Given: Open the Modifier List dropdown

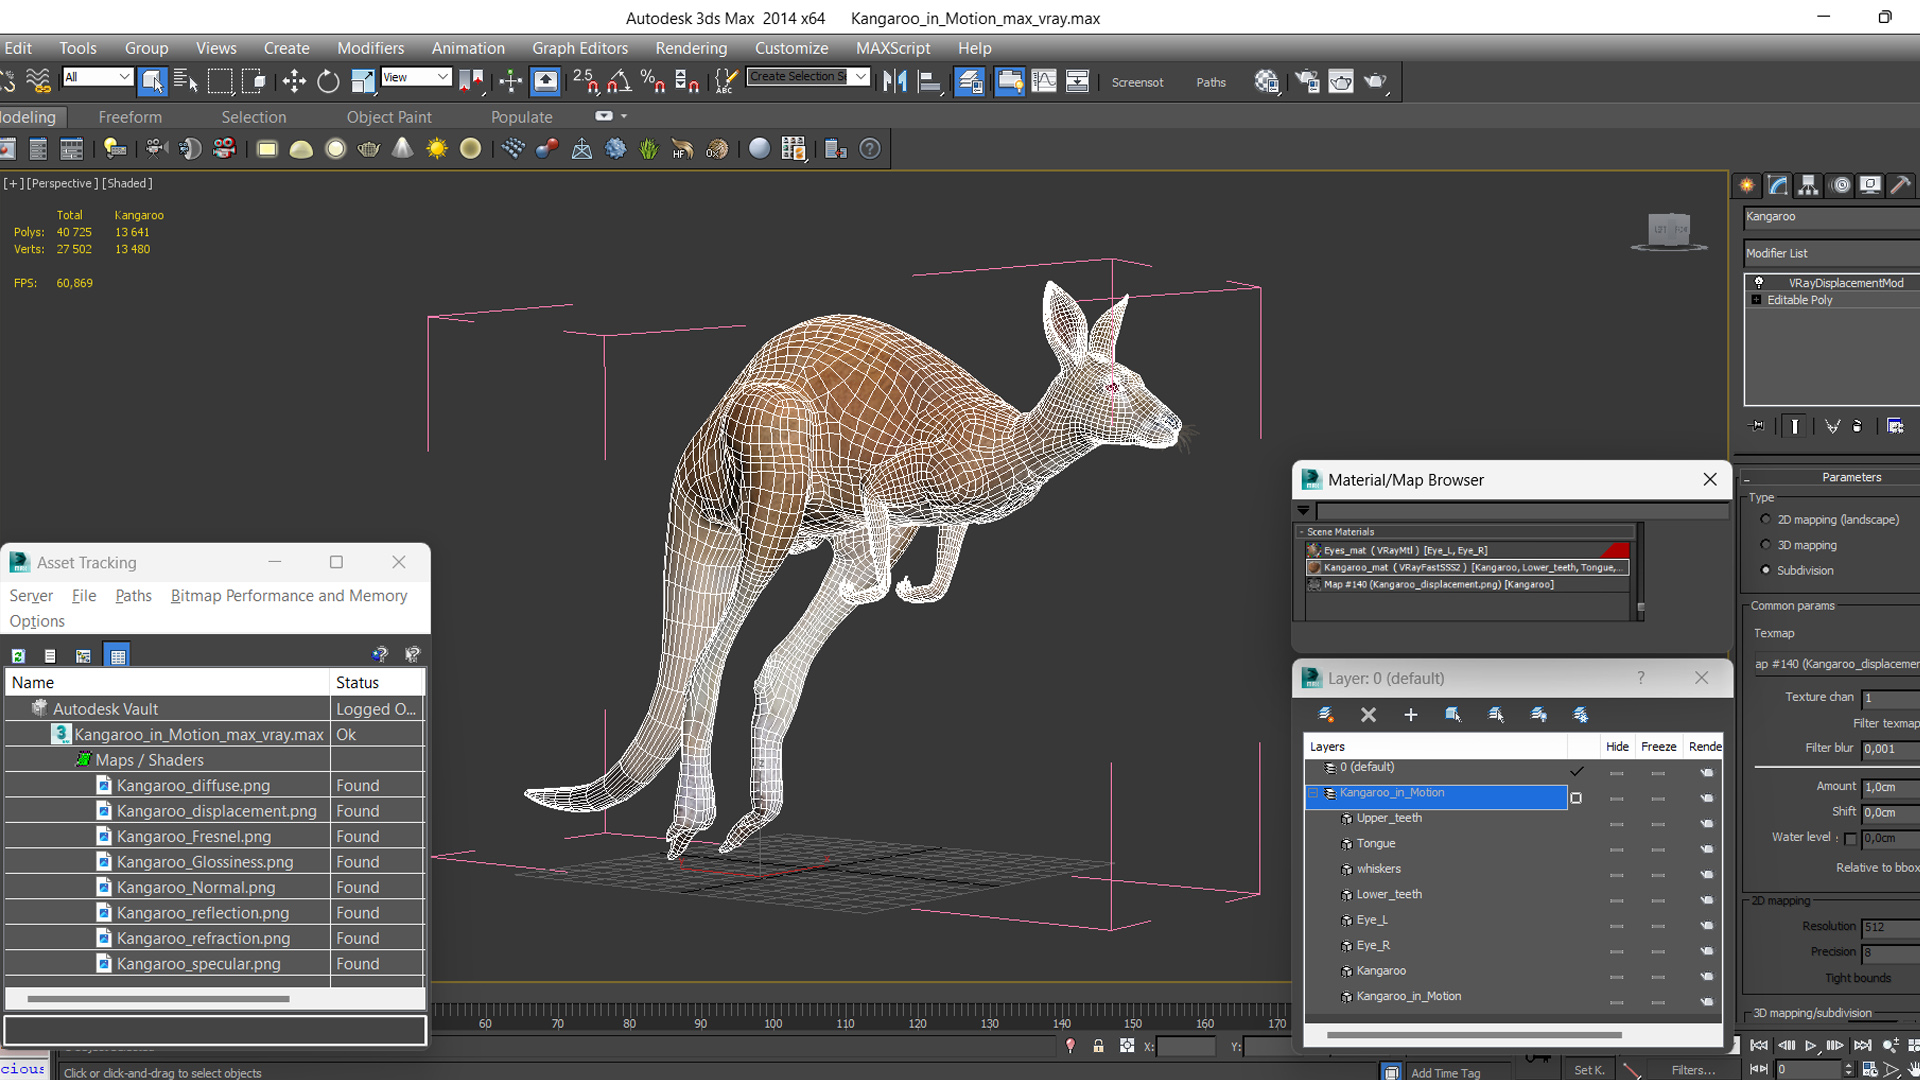Looking at the screenshot, I should [x=1830, y=253].
